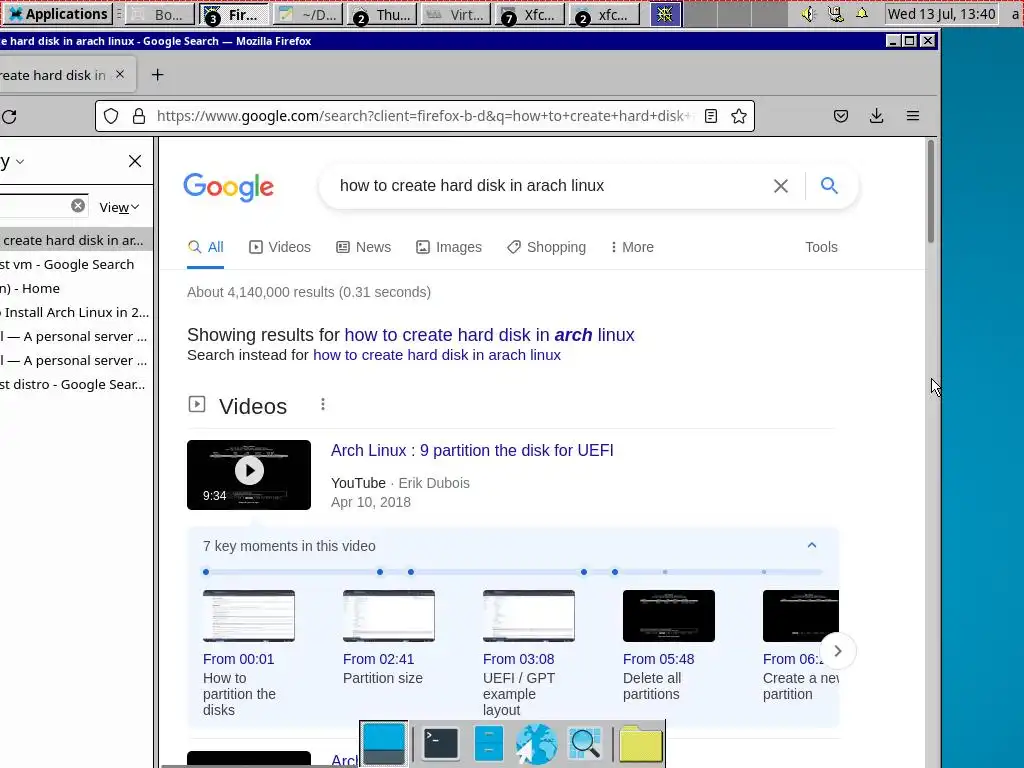Open Firefox hamburger application menu
1024x768 pixels.
point(913,116)
